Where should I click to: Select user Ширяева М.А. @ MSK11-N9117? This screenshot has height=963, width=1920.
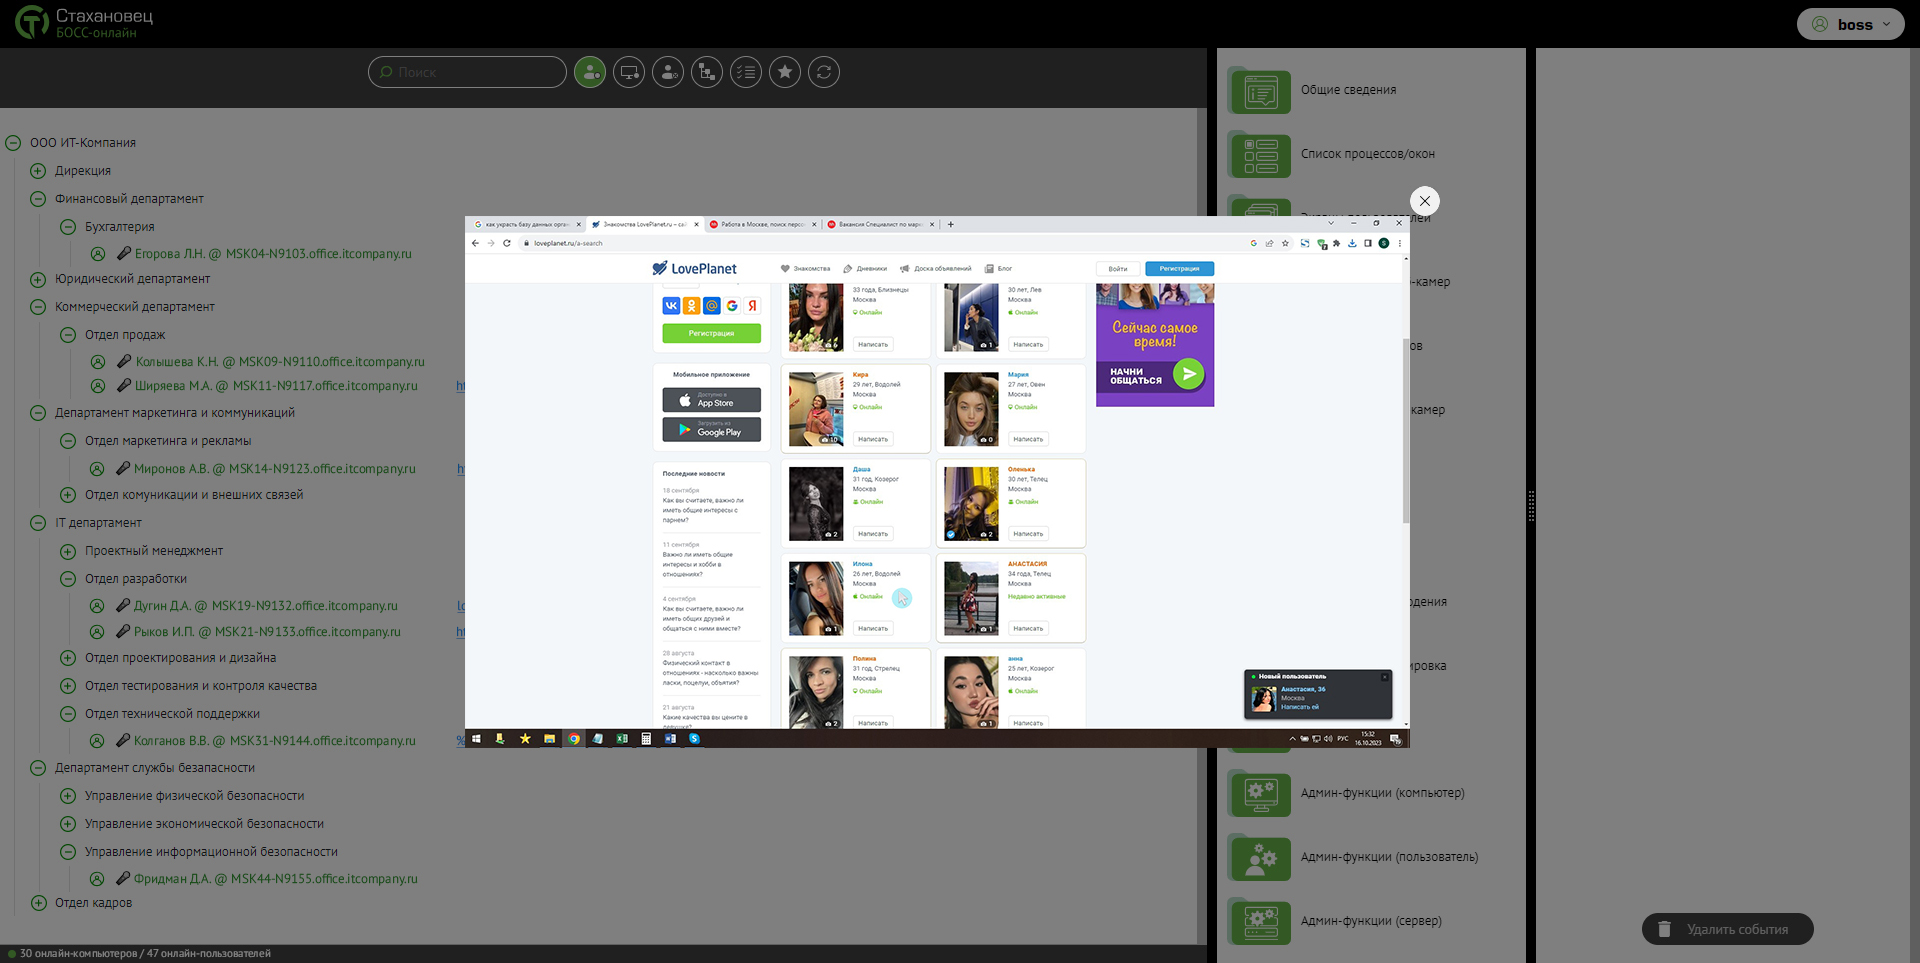pos(277,386)
